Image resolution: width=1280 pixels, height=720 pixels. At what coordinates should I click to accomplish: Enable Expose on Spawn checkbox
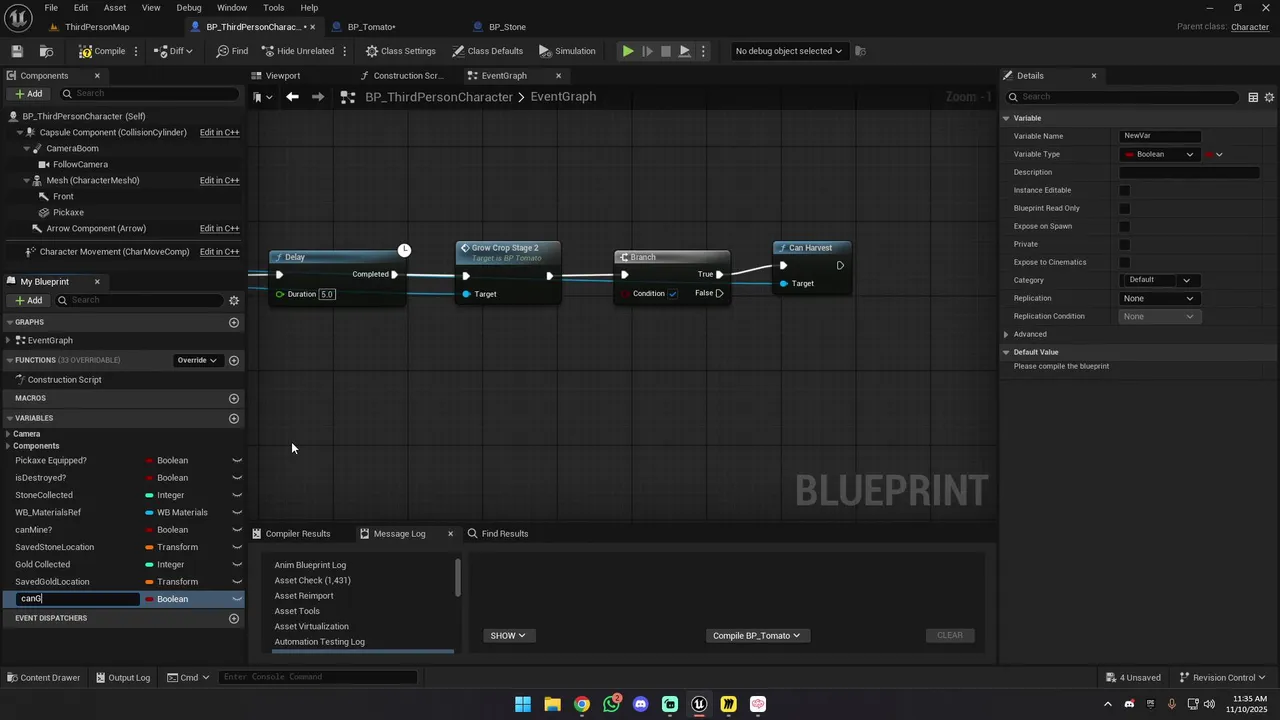1124,226
